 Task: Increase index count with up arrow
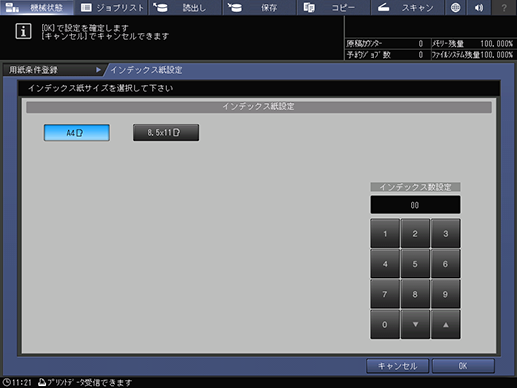pyautogui.click(x=446, y=324)
